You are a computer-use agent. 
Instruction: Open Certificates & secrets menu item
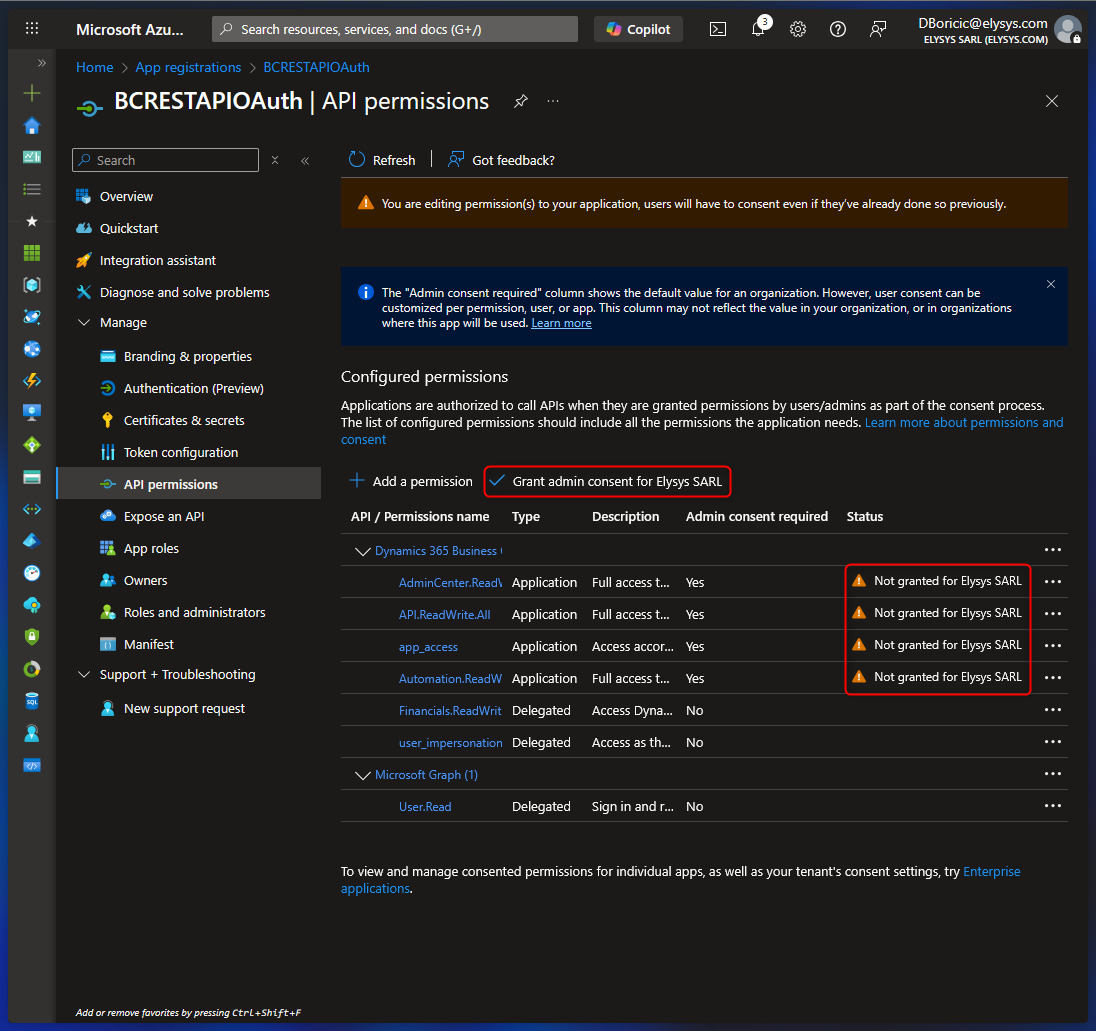click(x=184, y=420)
